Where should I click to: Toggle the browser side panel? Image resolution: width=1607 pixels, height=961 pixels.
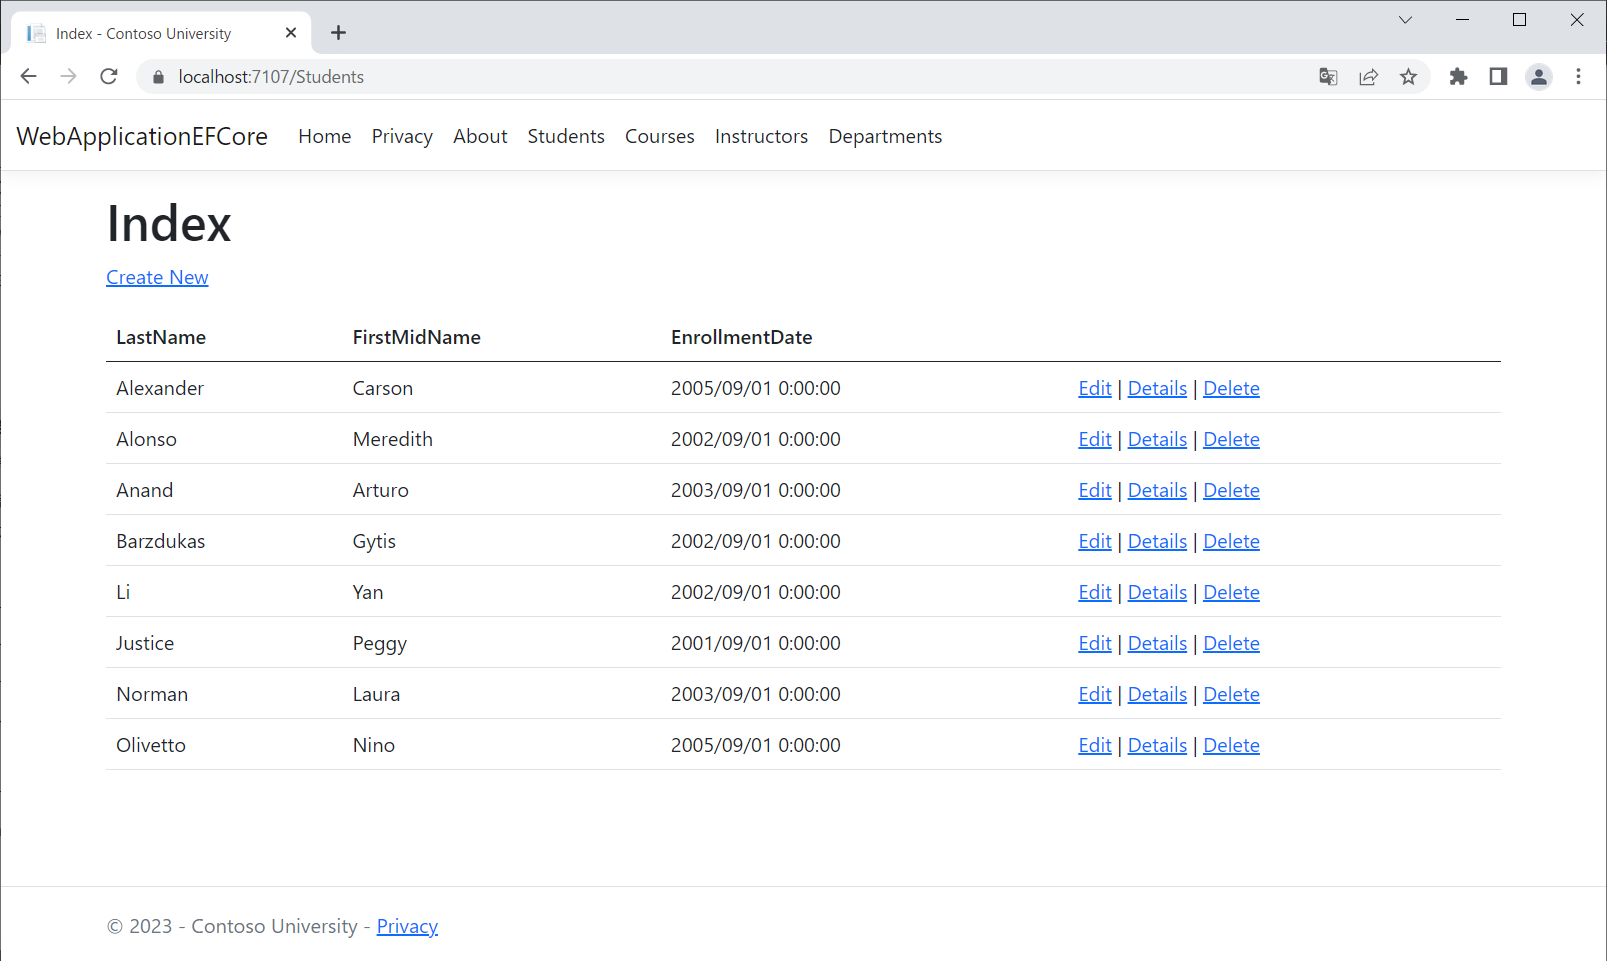click(x=1498, y=77)
